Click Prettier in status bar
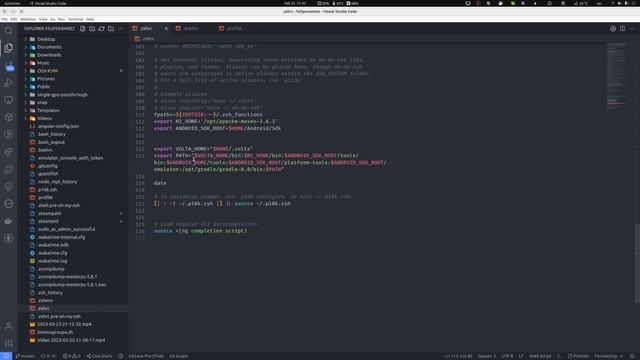 click(578, 356)
